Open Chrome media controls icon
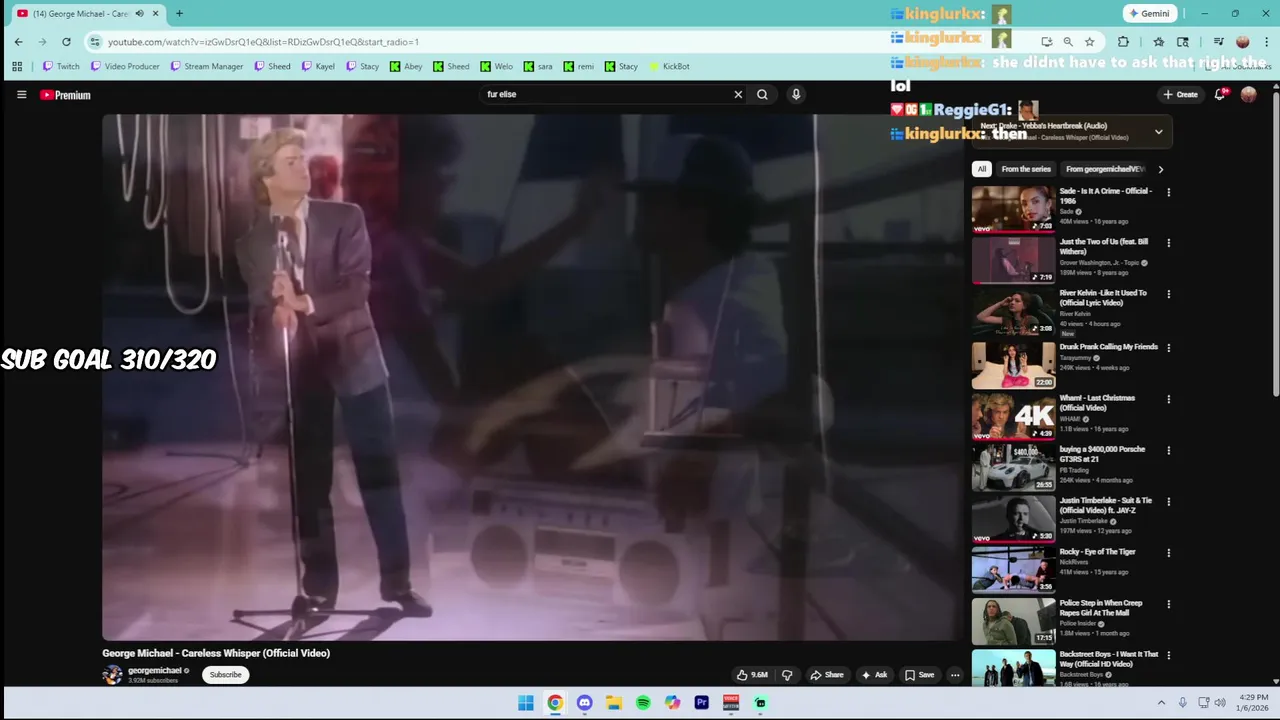Viewport: 1280px width, 720px height. [x=1218, y=42]
